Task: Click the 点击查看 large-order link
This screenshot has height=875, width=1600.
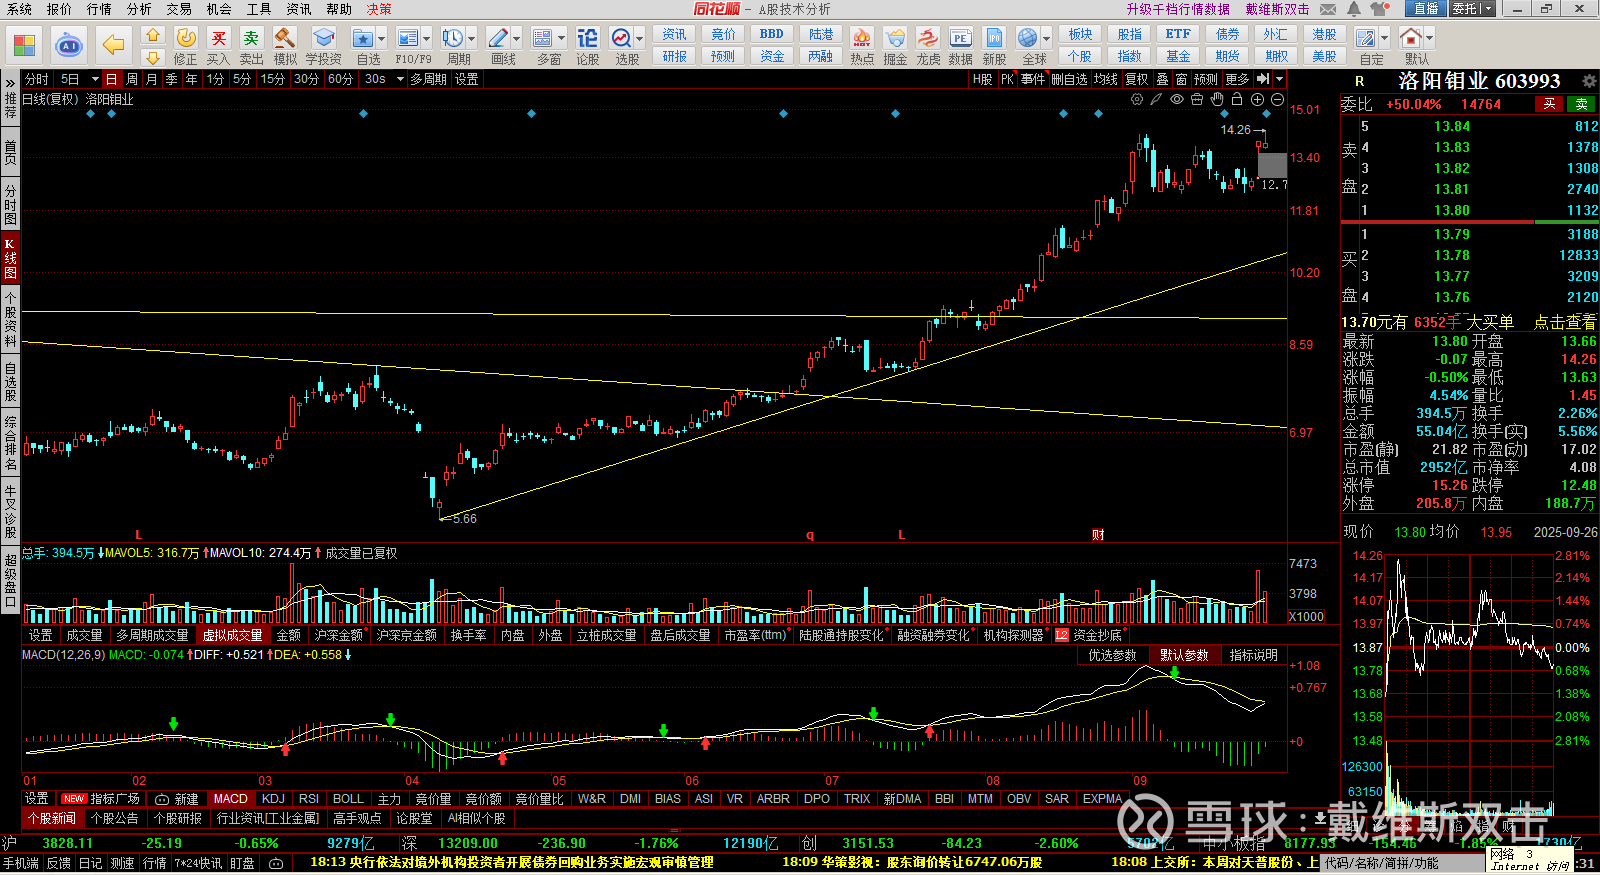Action: click(1565, 322)
